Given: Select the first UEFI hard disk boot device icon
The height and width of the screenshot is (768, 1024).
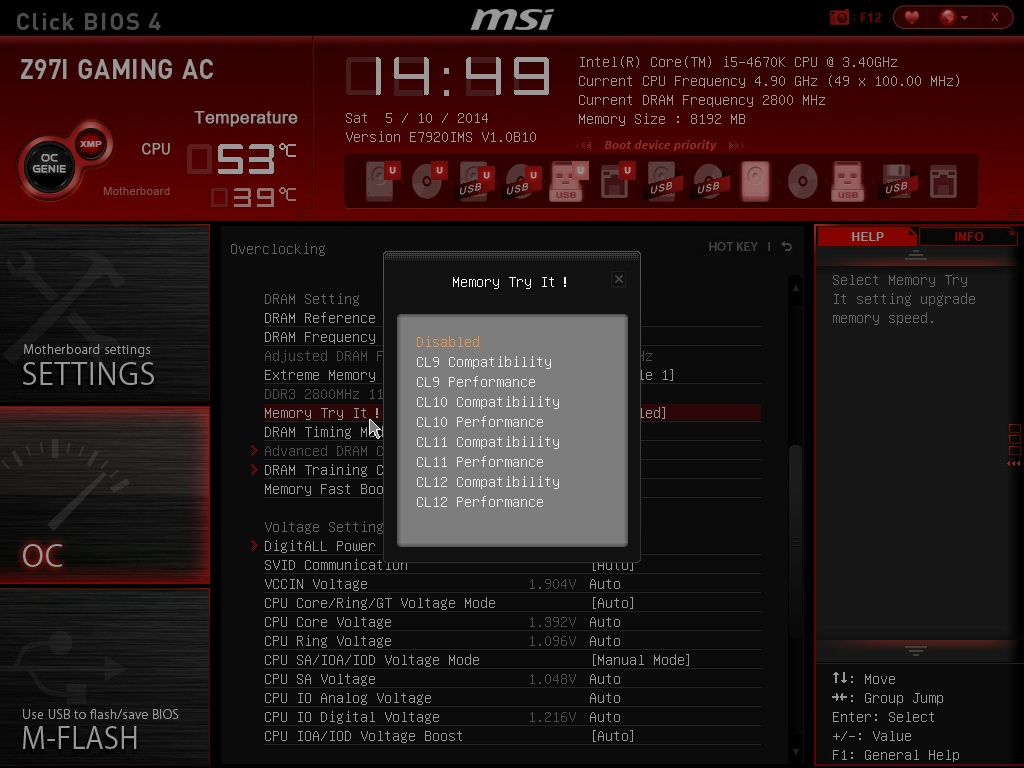Looking at the screenshot, I should 381,181.
